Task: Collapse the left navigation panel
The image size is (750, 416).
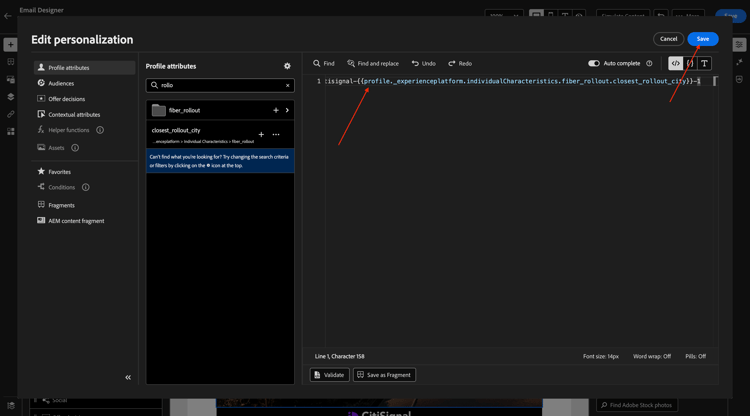Action: pyautogui.click(x=128, y=377)
